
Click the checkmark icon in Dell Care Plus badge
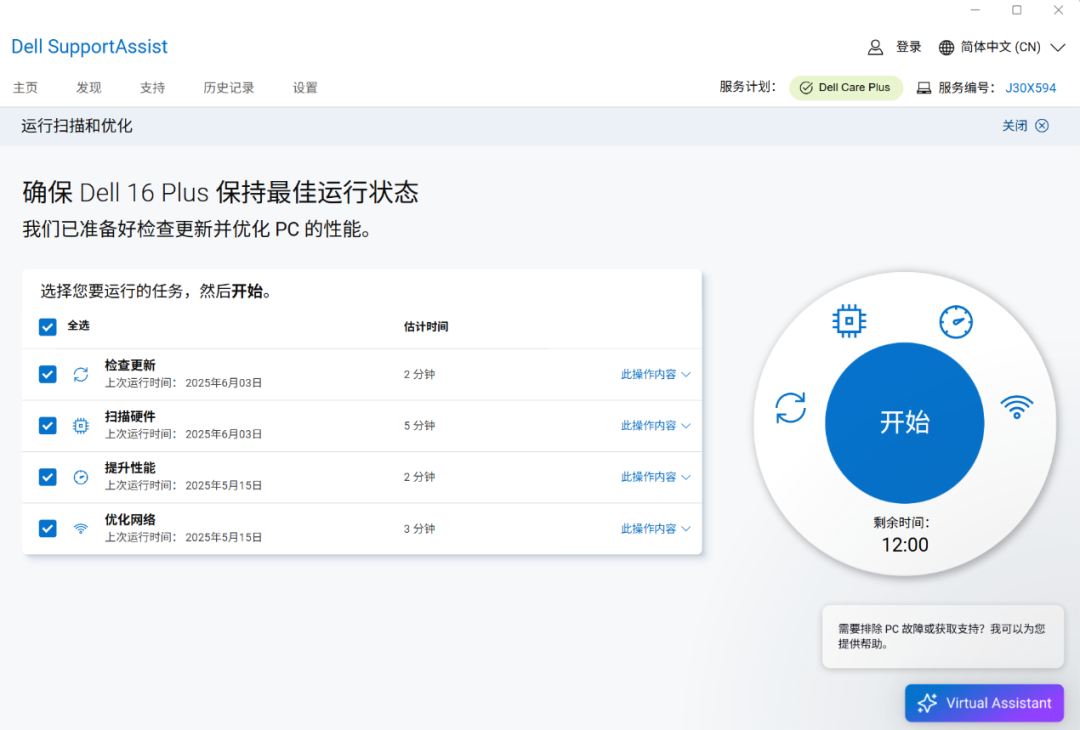[x=806, y=88]
